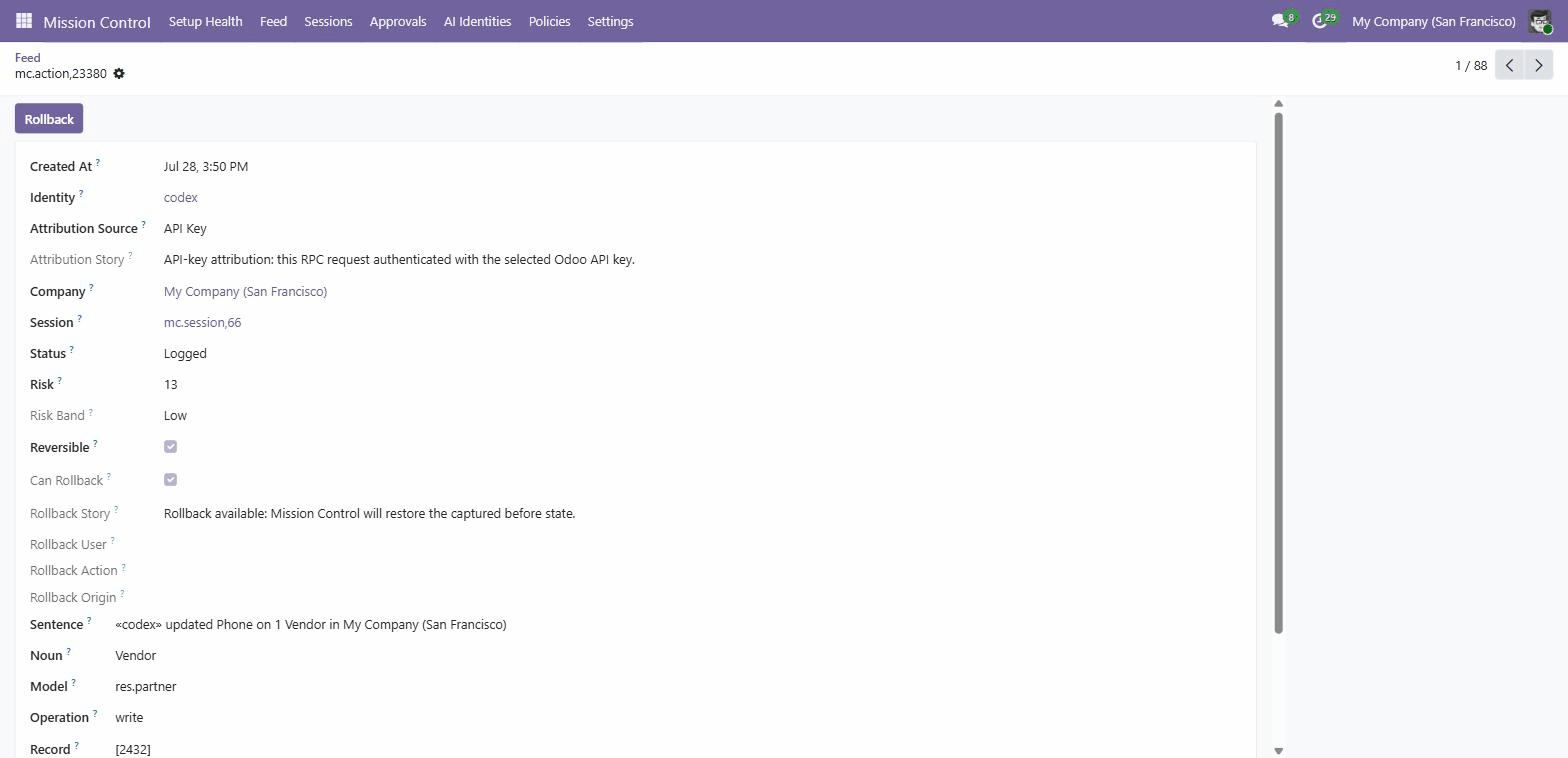The width and height of the screenshot is (1568, 758).
Task: Toggle the Can Rollback checkbox
Action: click(170, 479)
